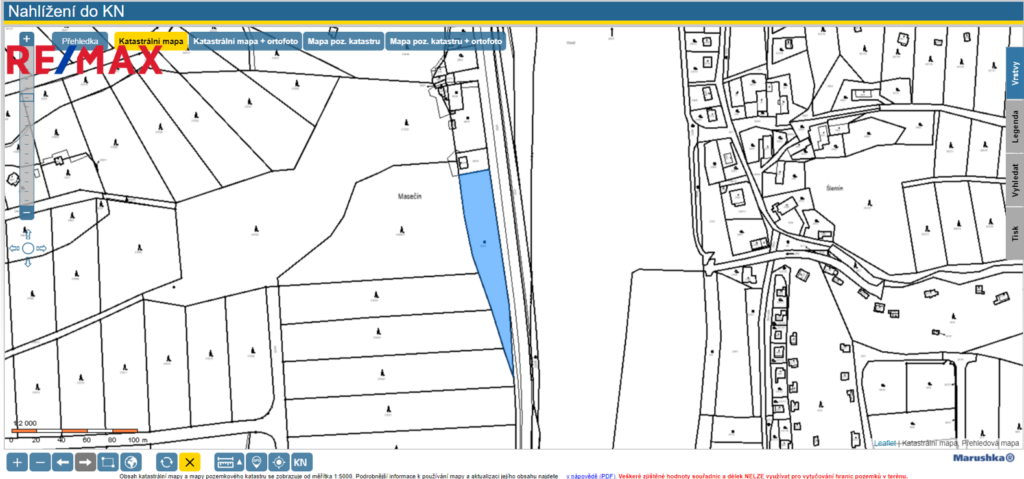Click the Marushka logo
The image size is (1024, 479).
click(x=984, y=458)
